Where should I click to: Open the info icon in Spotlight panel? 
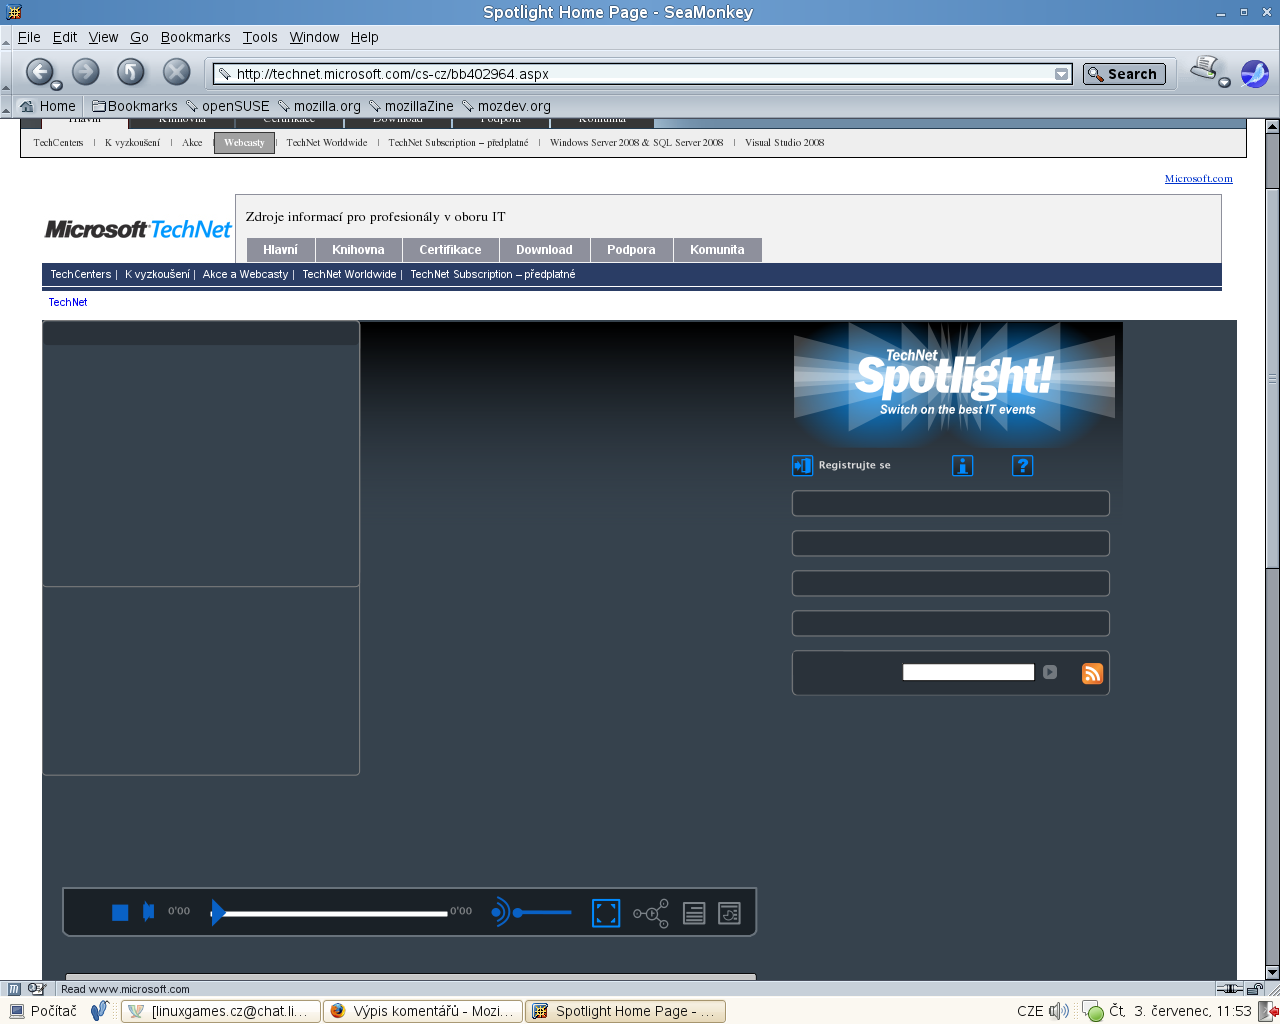pos(962,465)
